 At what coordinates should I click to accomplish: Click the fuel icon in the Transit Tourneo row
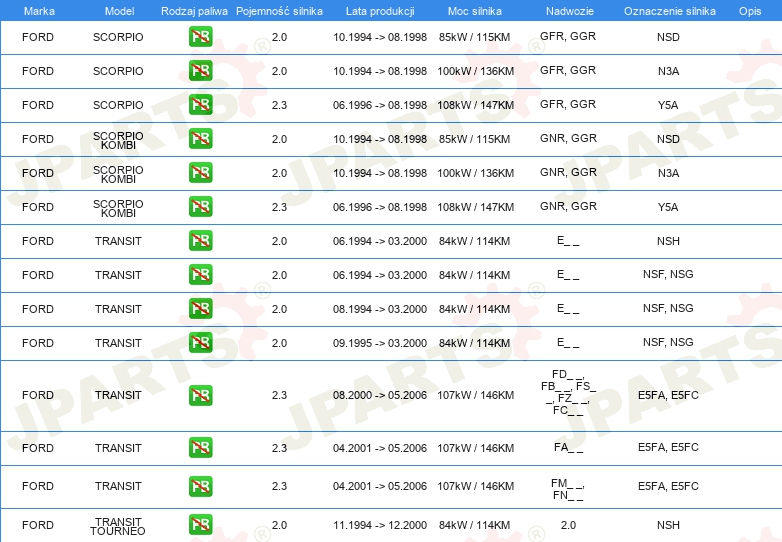point(200,525)
